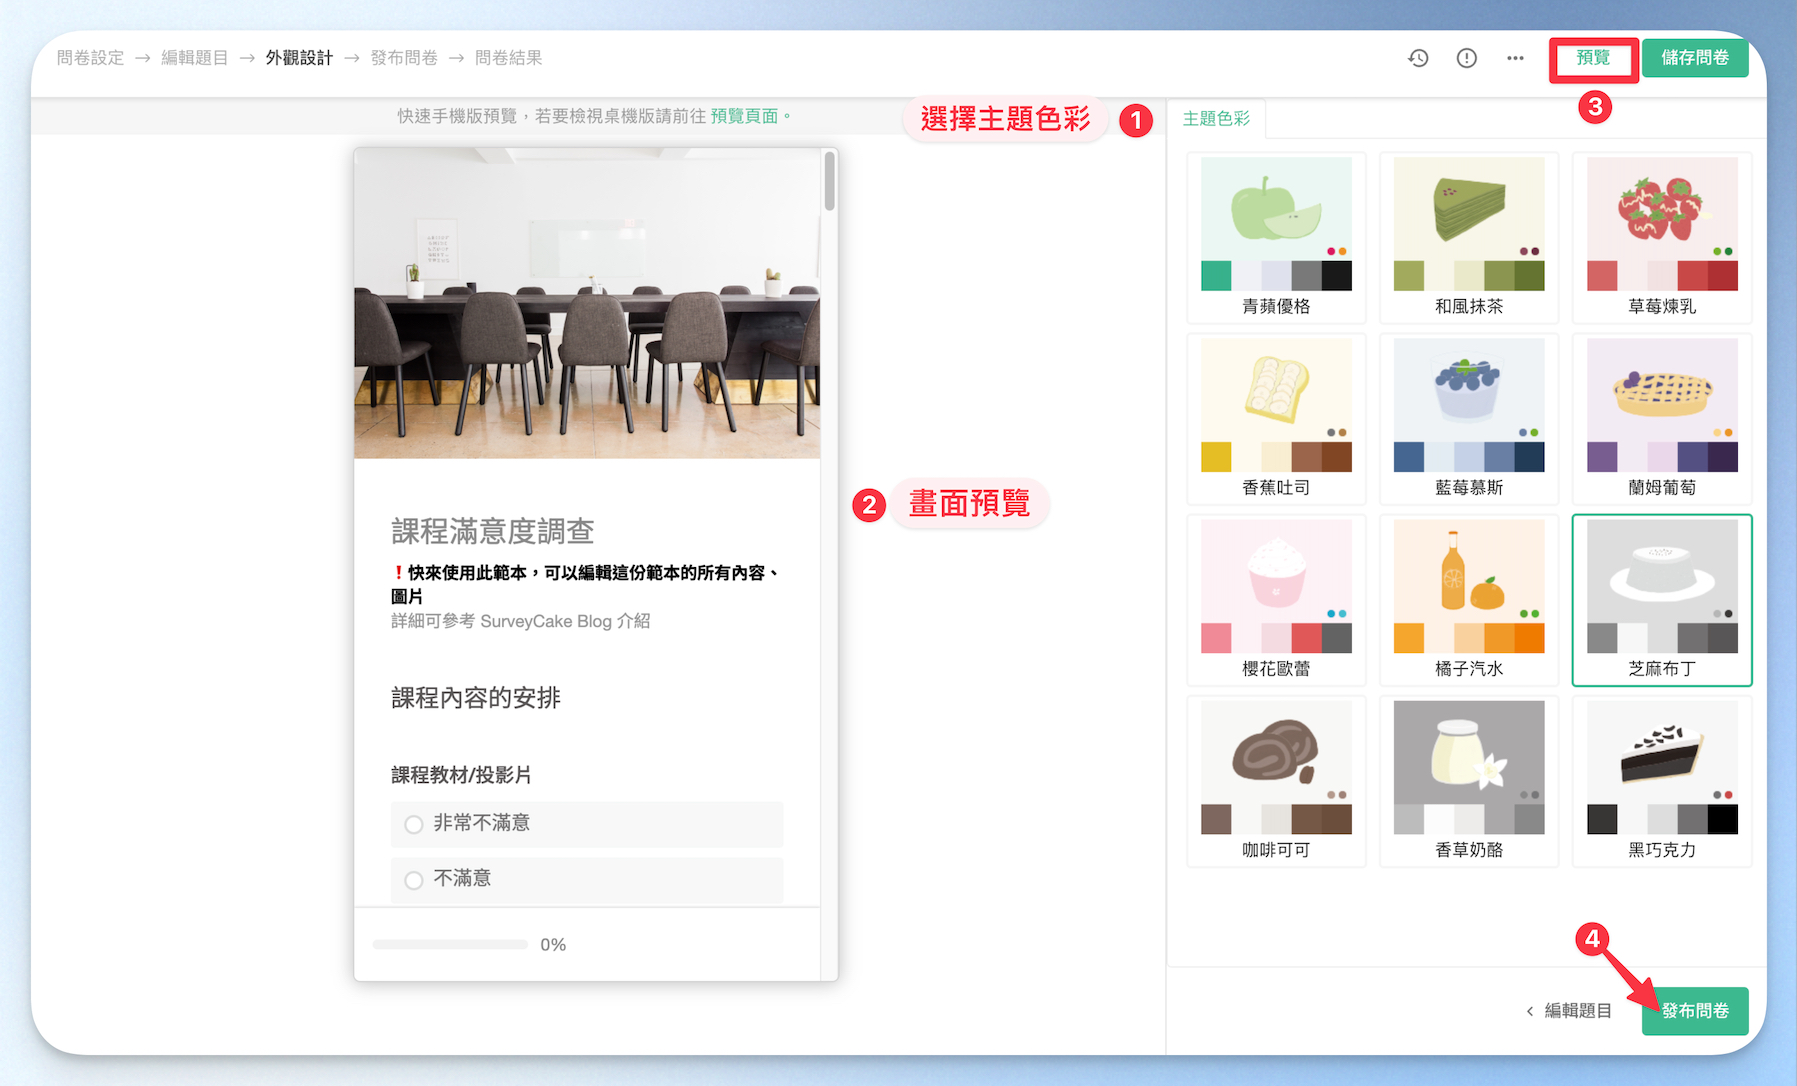Image resolution: width=1797 pixels, height=1086 pixels.
Task: Go to the 發布問卷 step in breadcrumb
Action: click(x=404, y=58)
